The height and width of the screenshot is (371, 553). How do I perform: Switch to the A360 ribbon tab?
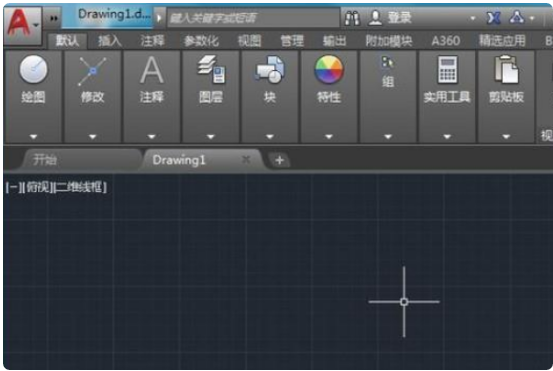446,41
